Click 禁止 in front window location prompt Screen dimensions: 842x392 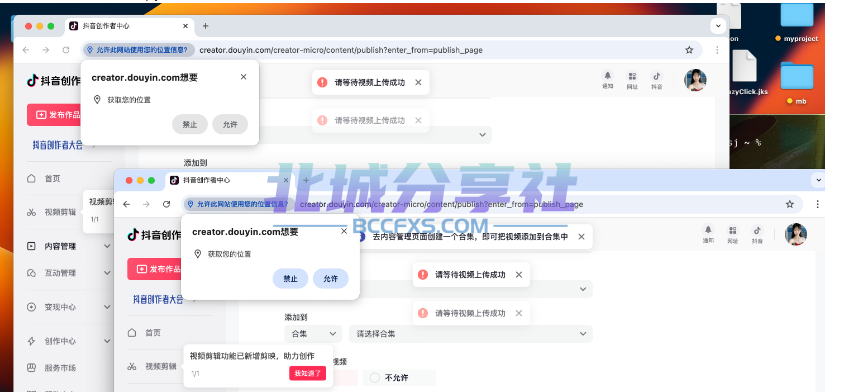click(290, 279)
